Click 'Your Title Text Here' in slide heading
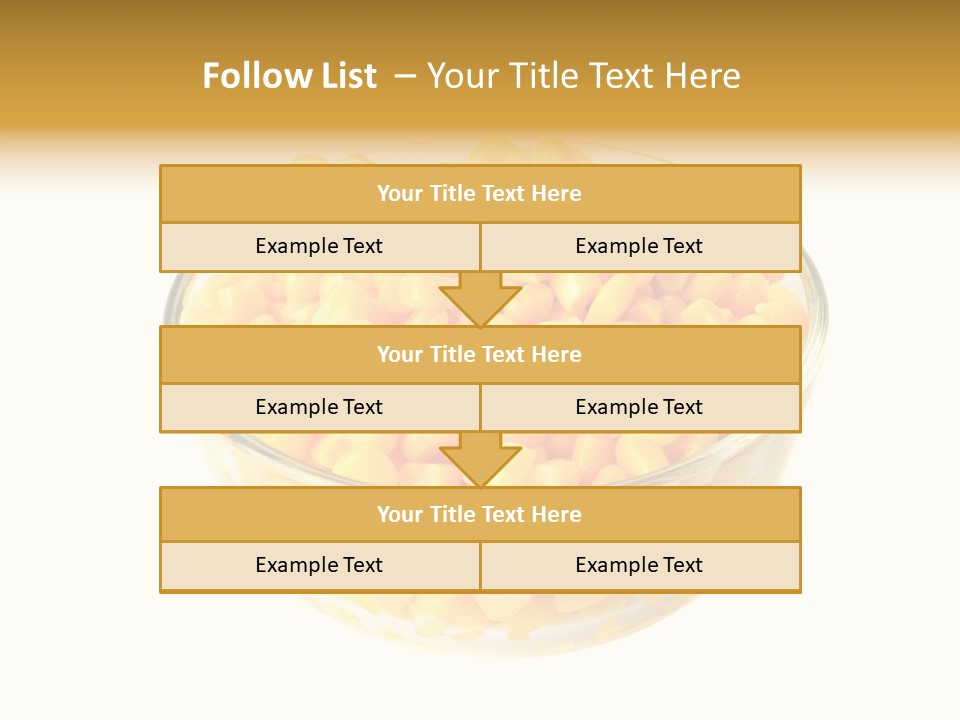Image resolution: width=960 pixels, height=720 pixels. pos(584,76)
